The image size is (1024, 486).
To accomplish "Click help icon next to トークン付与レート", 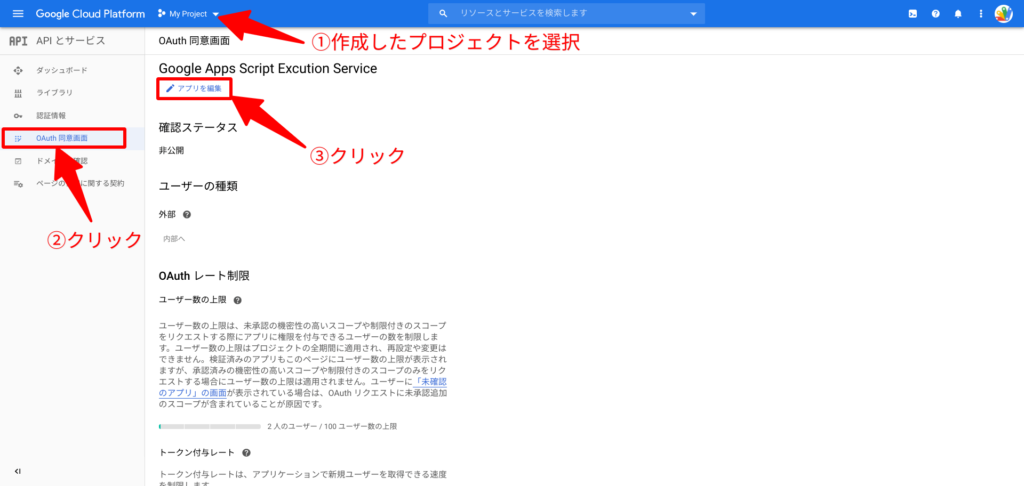I will coord(246,453).
